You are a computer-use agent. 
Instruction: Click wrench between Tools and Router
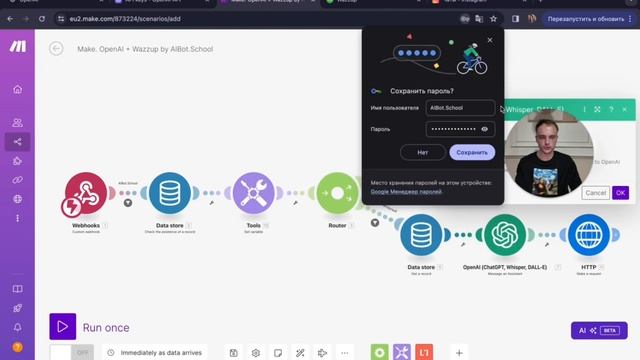(295, 203)
